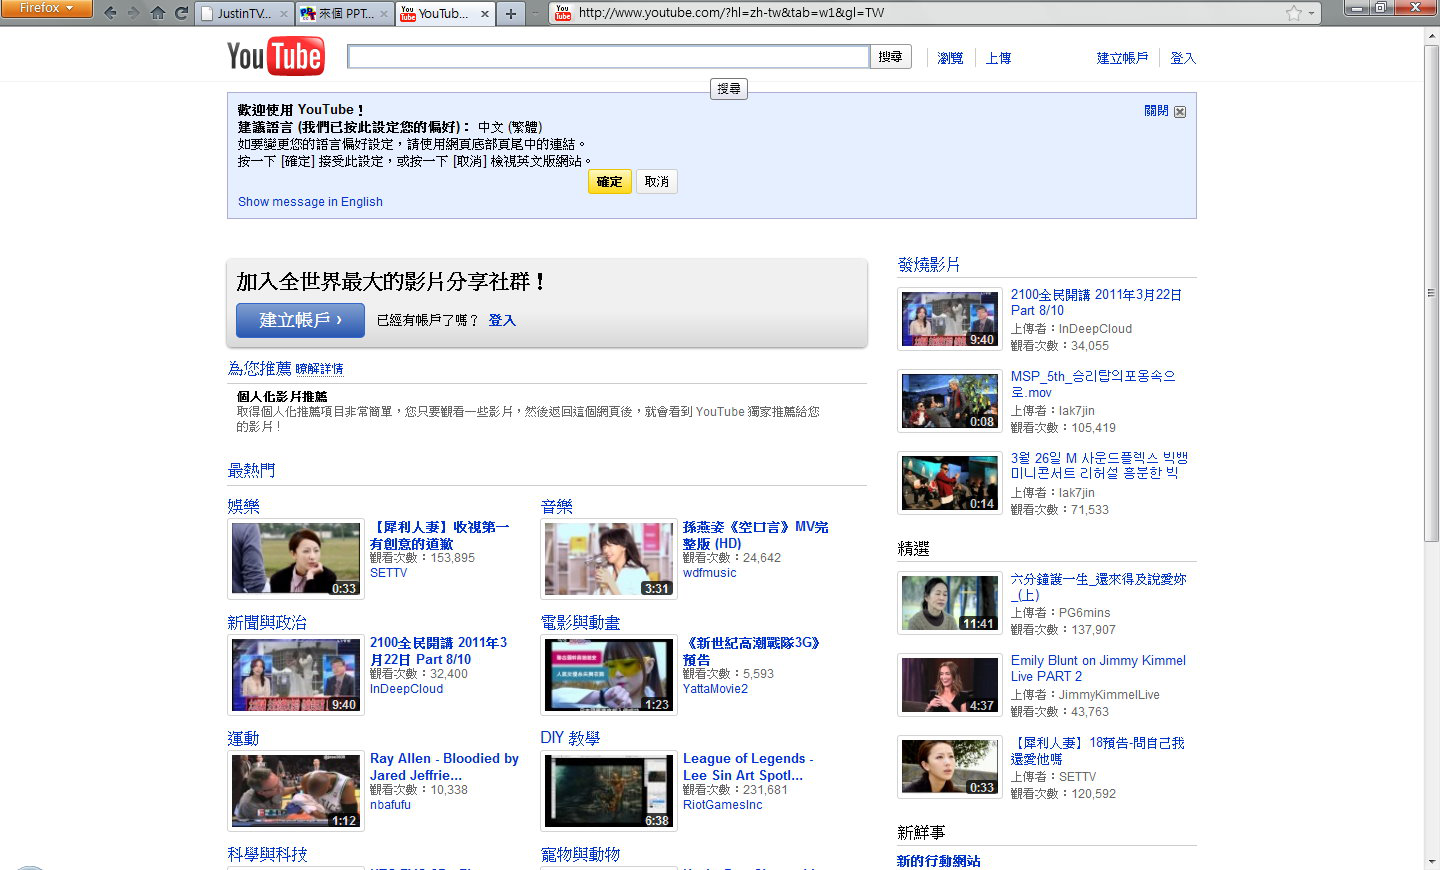Click the 搜尋 button beside the search box
The width and height of the screenshot is (1440, 870).
point(890,57)
